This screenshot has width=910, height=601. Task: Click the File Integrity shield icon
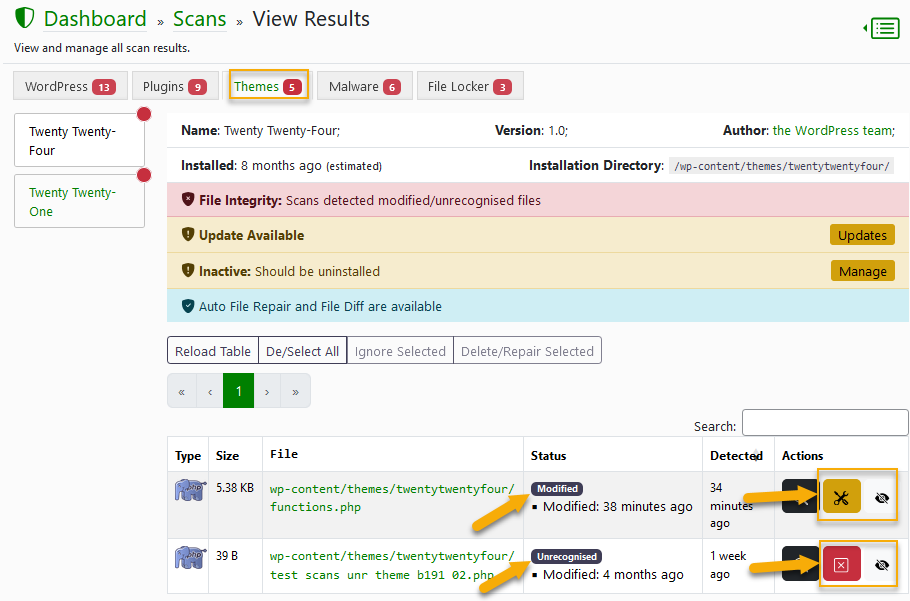click(x=188, y=200)
